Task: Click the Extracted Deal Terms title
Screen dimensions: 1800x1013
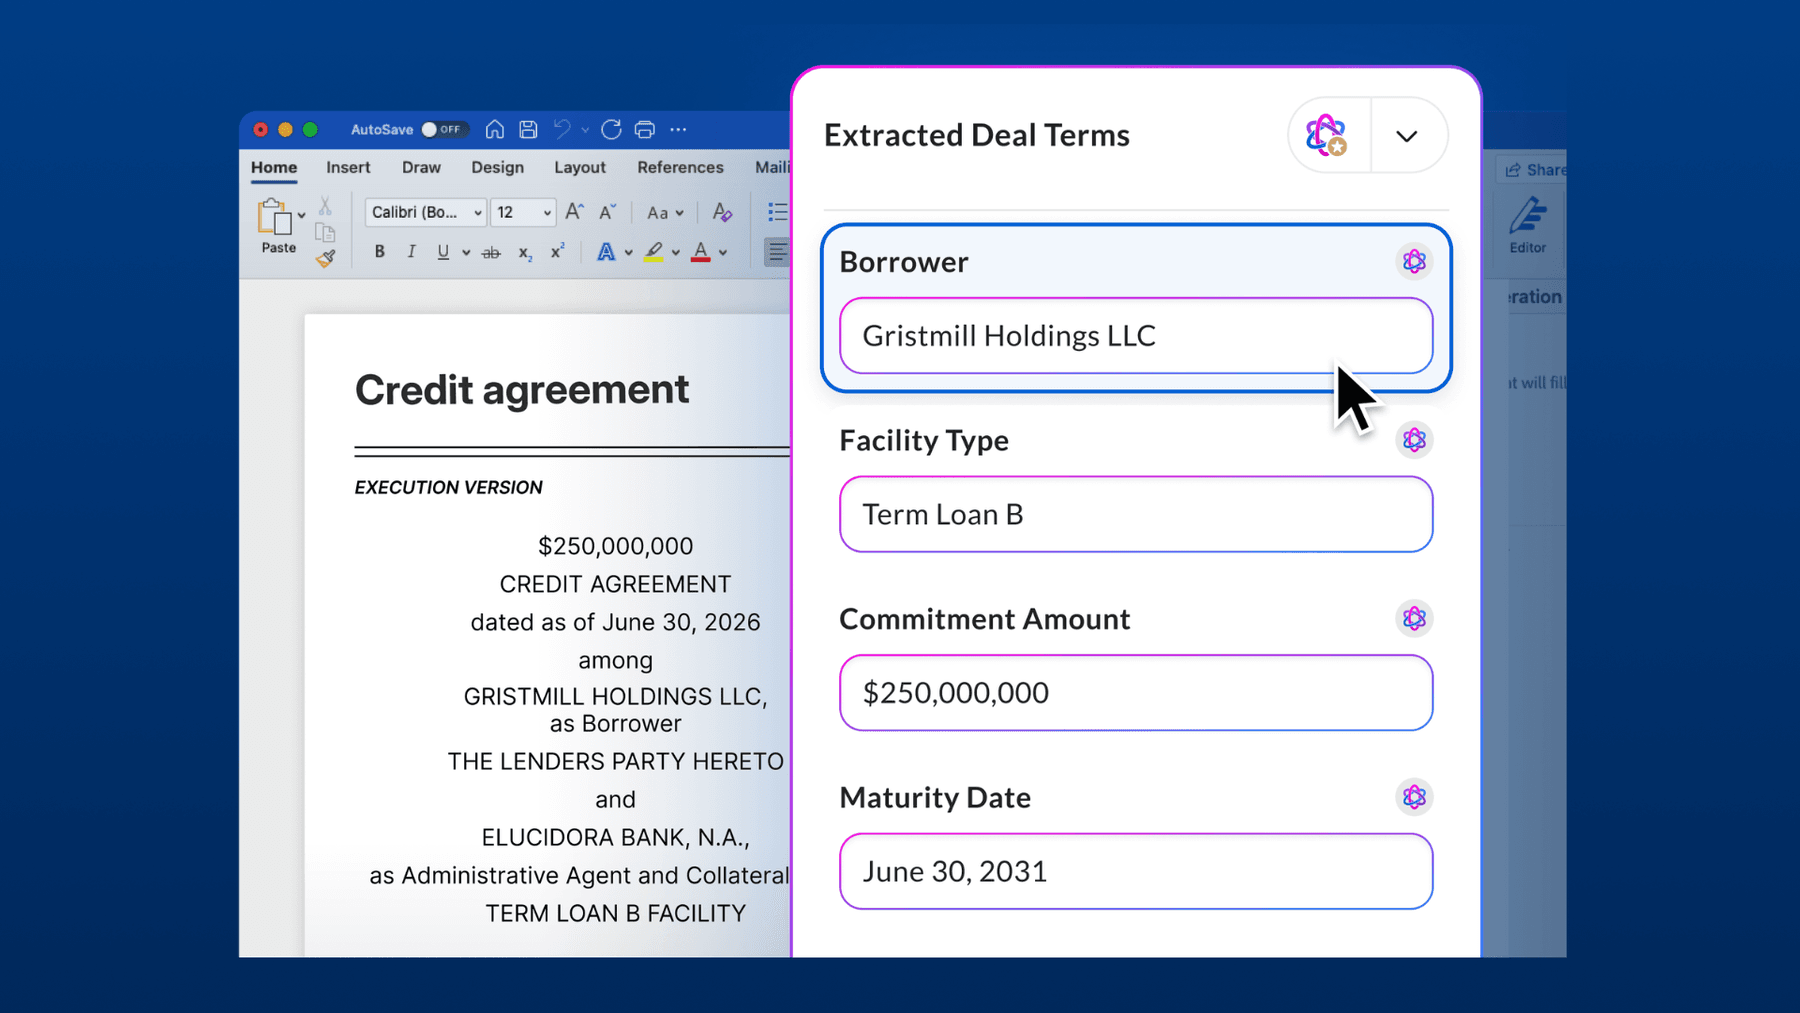Action: (977, 135)
